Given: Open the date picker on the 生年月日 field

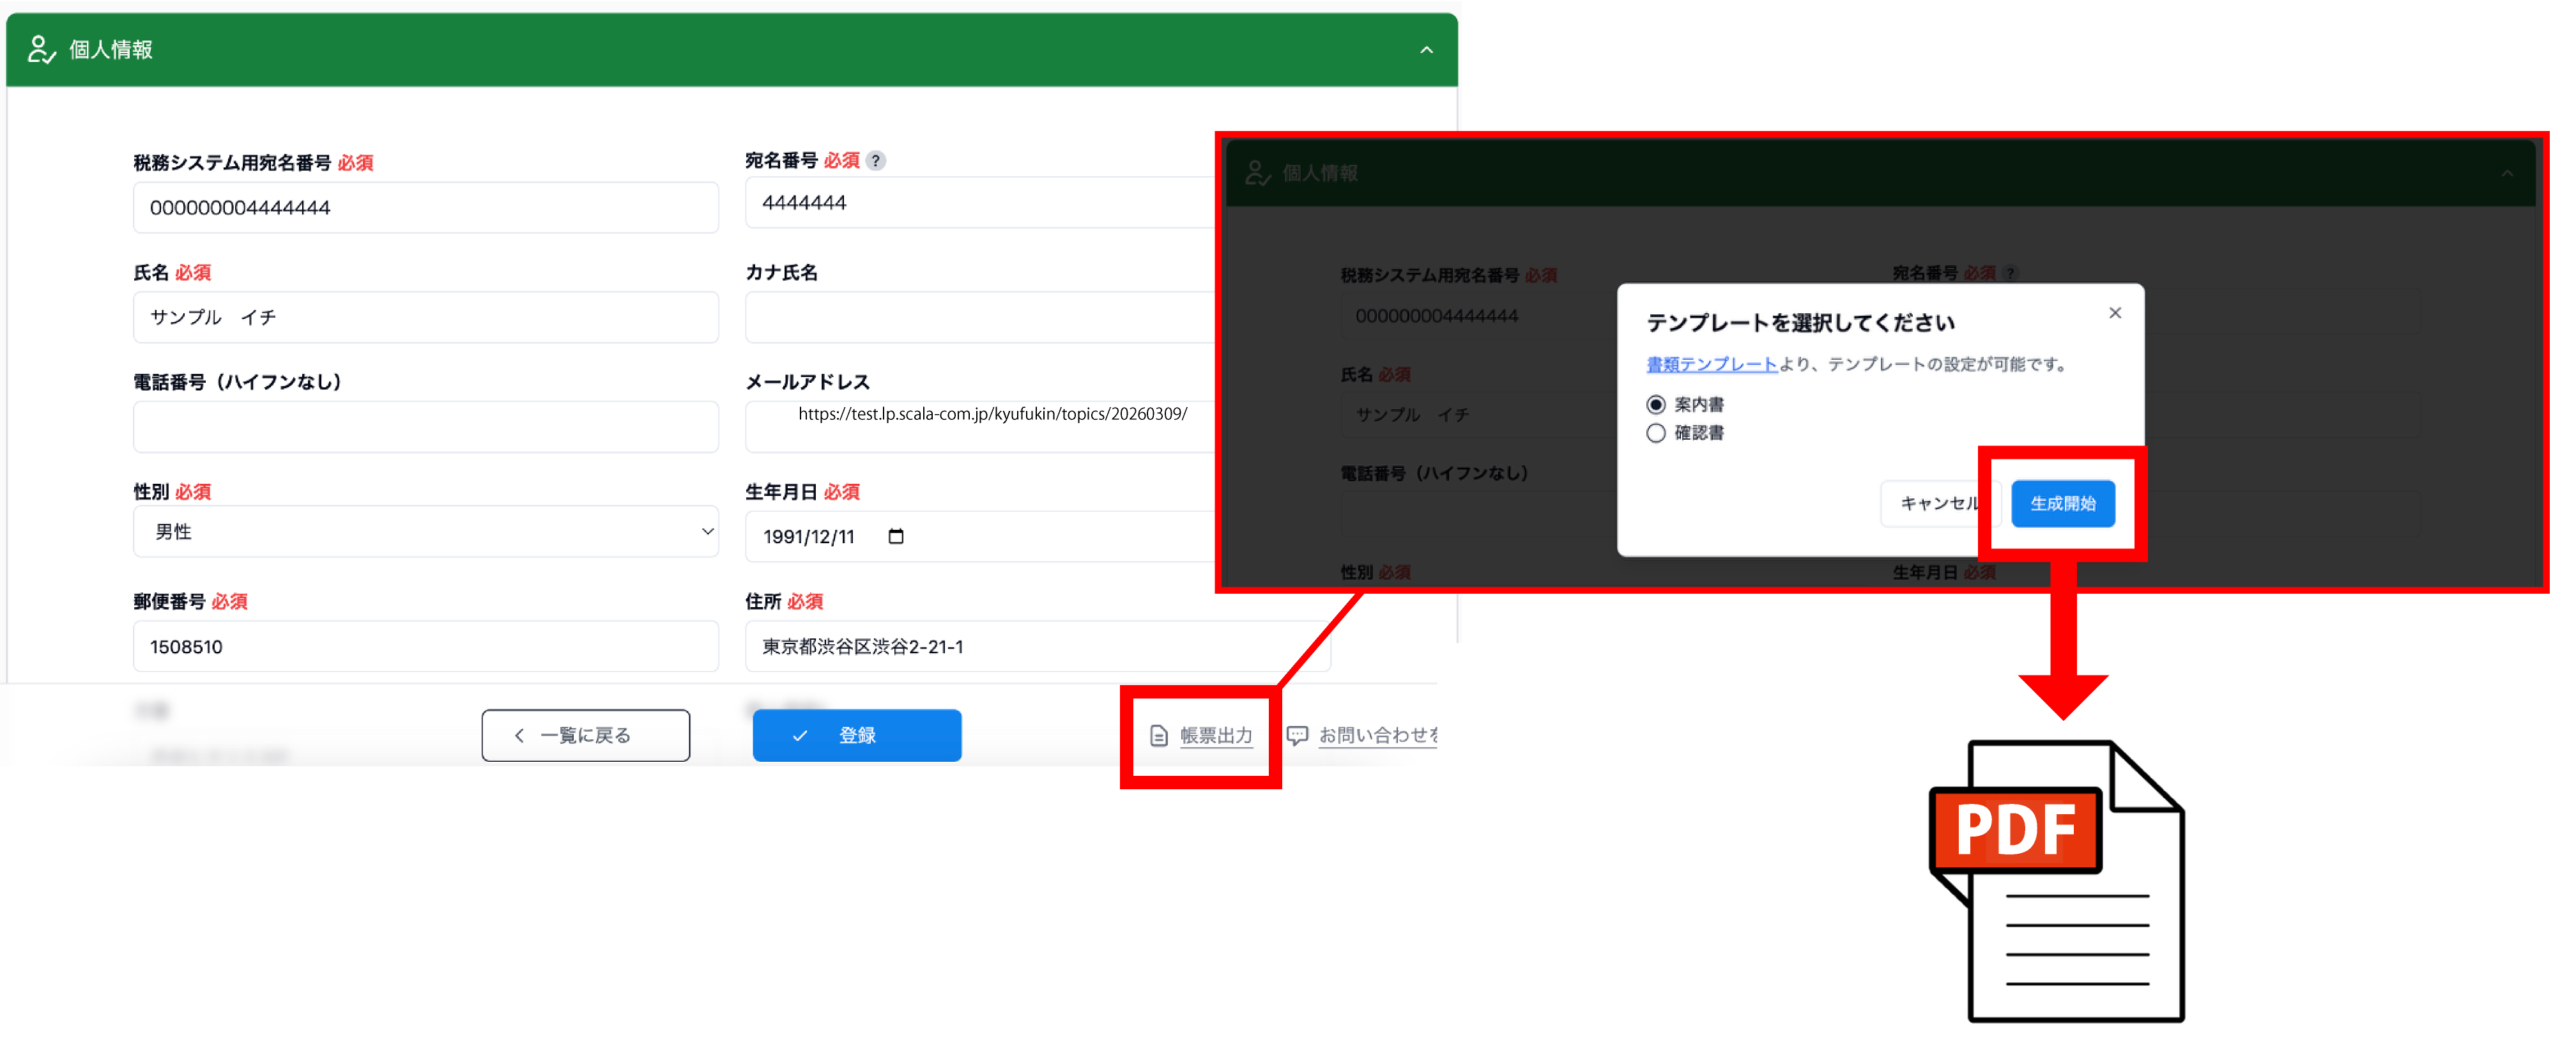Looking at the screenshot, I should coord(895,536).
